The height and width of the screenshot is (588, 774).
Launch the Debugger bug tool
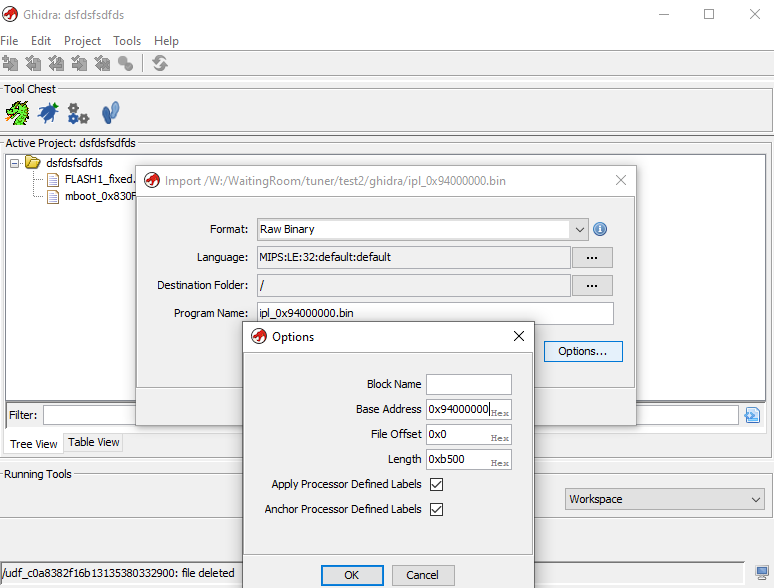click(x=48, y=113)
